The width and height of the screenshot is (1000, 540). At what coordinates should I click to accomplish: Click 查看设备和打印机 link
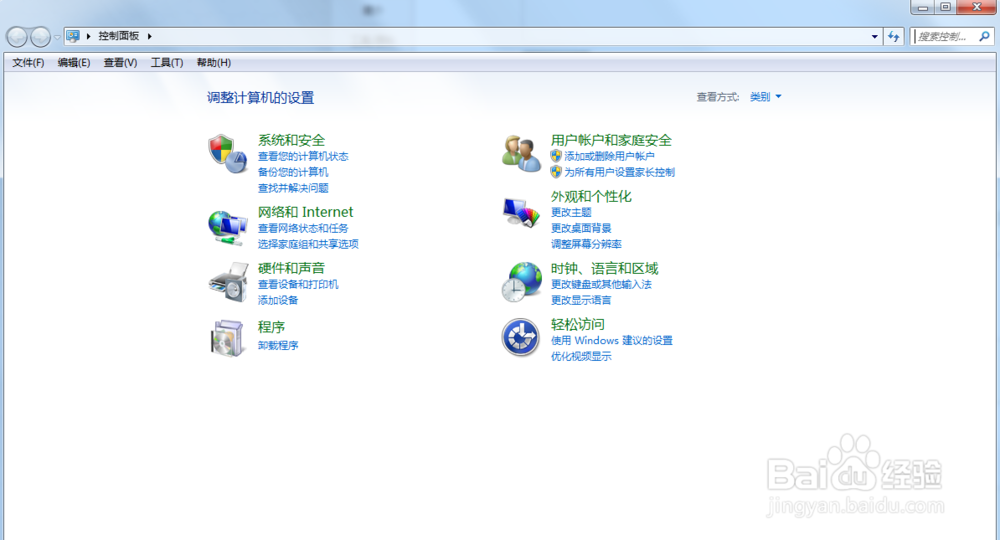click(298, 284)
